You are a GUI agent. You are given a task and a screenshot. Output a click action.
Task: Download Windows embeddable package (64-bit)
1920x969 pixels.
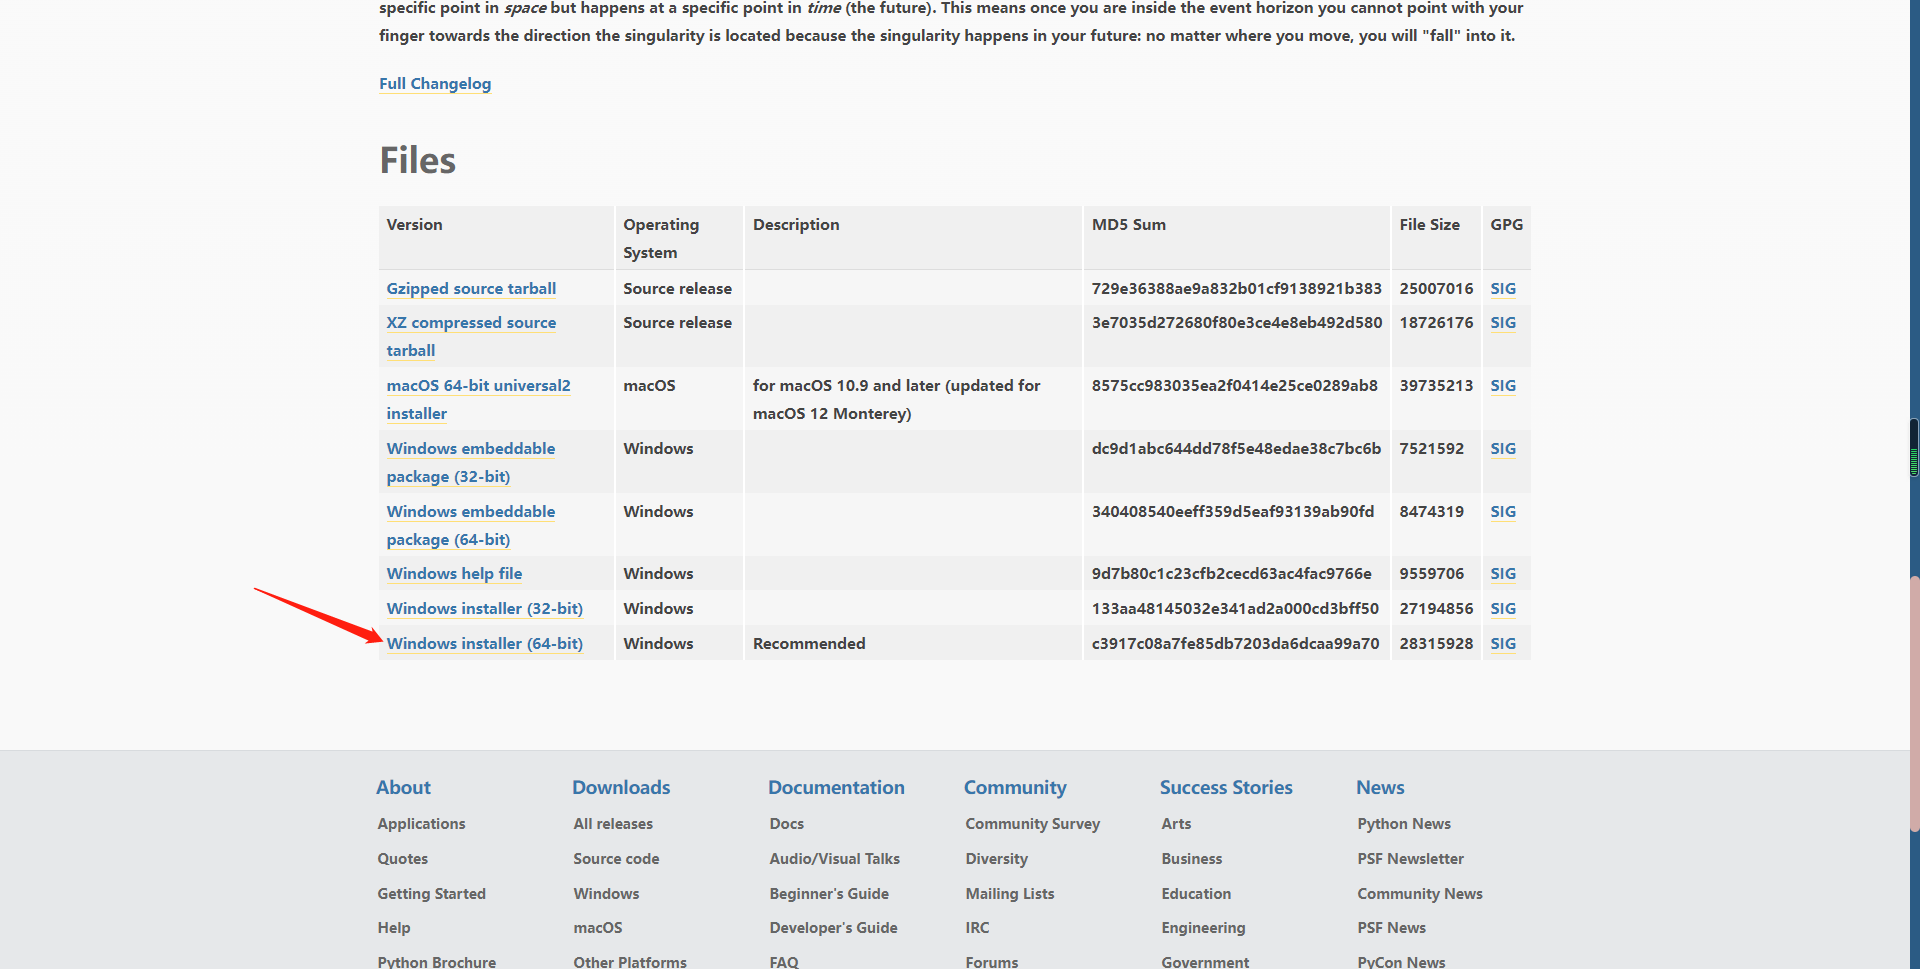(x=471, y=526)
